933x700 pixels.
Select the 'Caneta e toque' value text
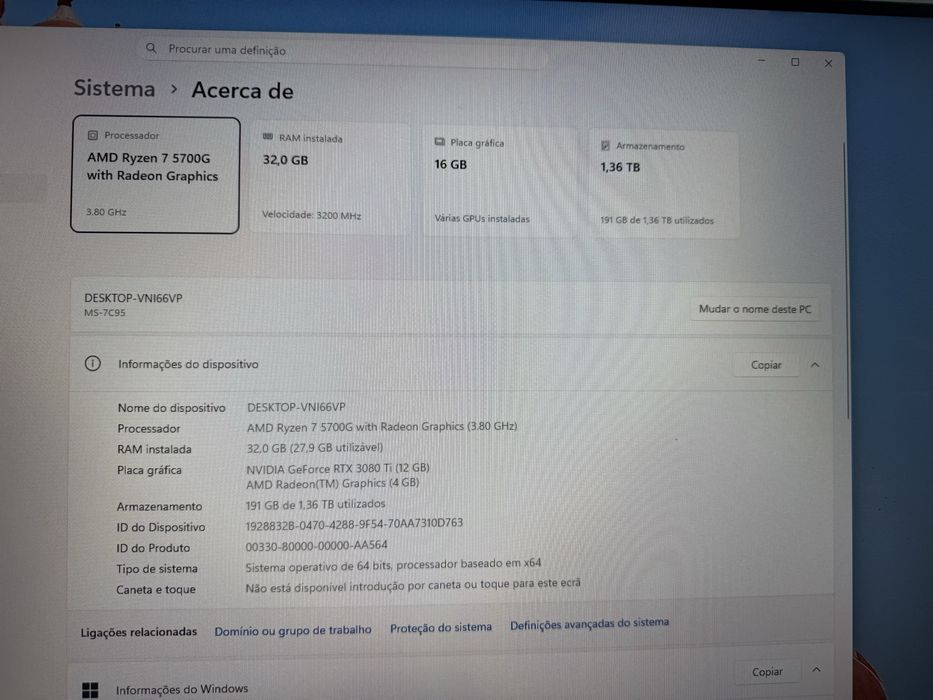coord(413,586)
